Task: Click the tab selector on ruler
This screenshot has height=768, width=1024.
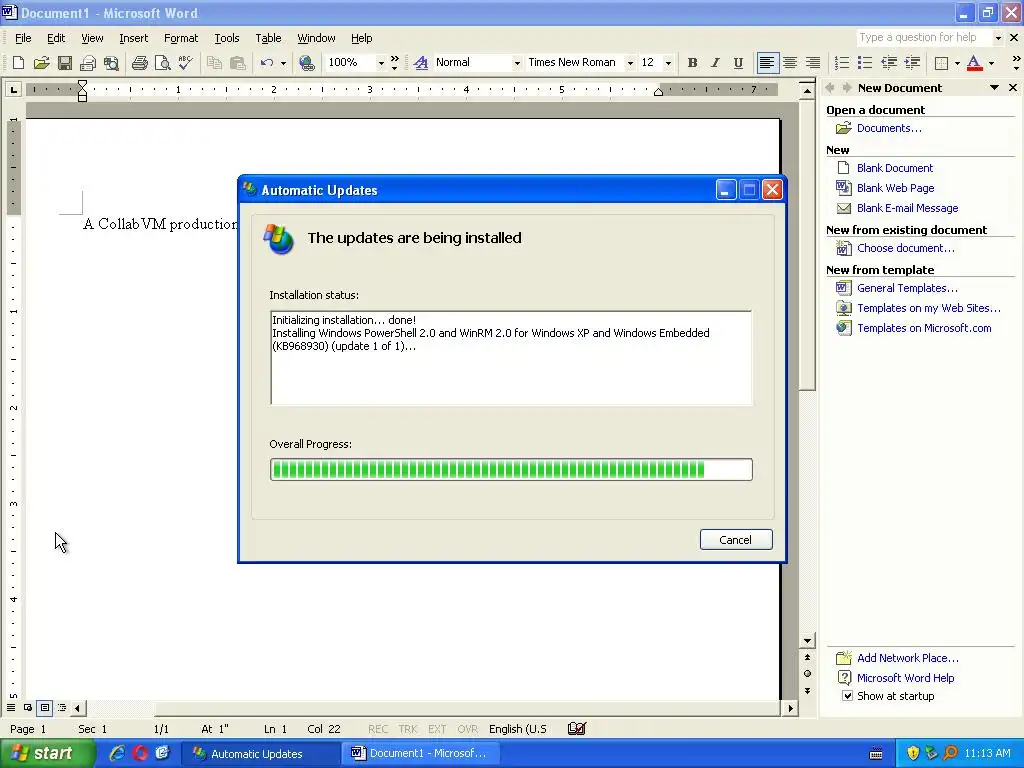Action: point(13,89)
